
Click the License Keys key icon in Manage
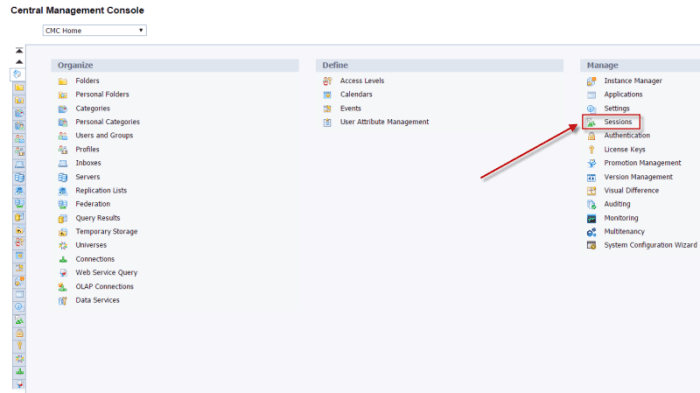[x=592, y=150]
